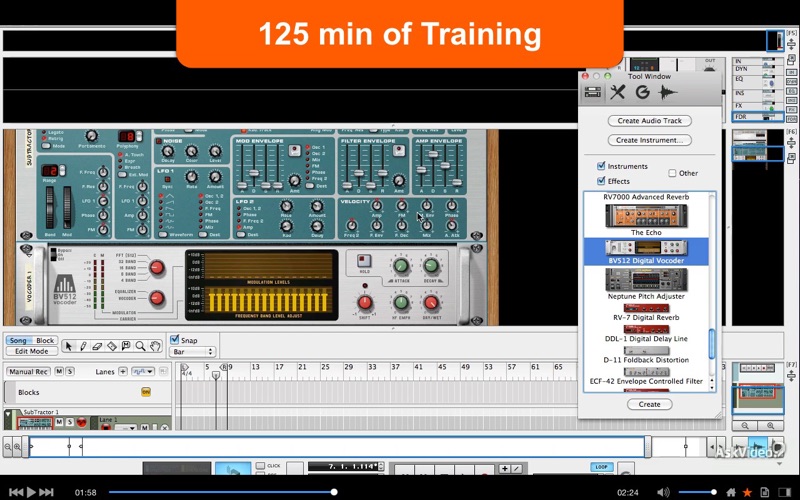Open the automation lane dropdown next to Lanes
Viewport: 800px width, 500px height.
(x=143, y=371)
